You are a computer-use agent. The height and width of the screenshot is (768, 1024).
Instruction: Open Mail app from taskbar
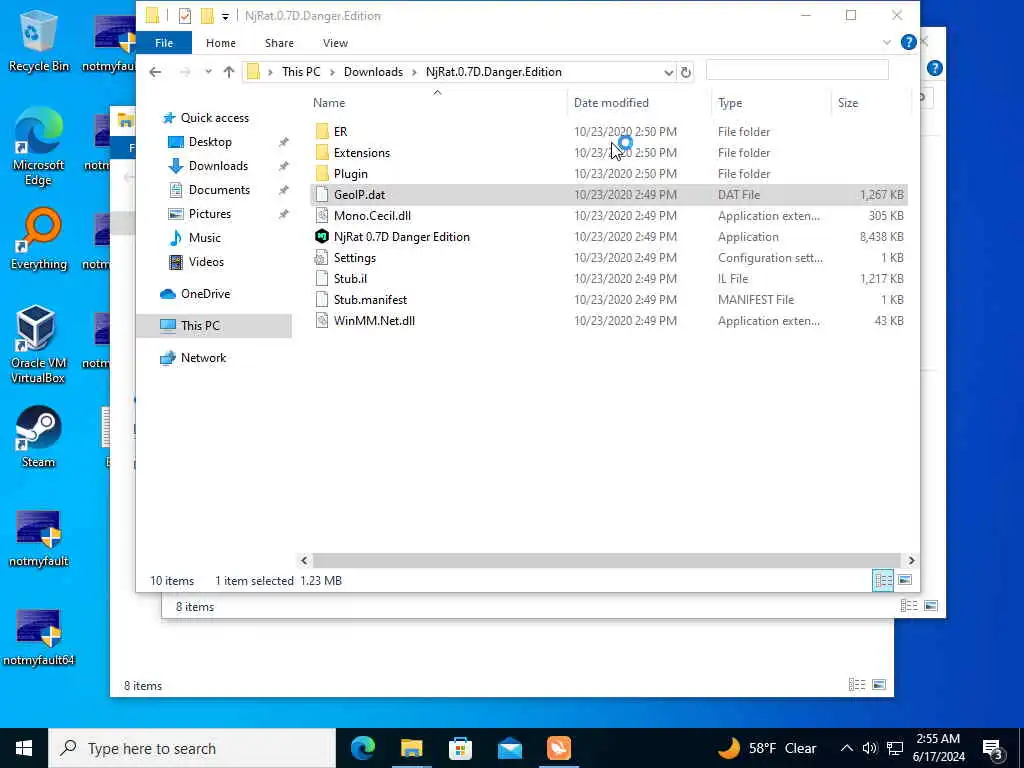509,748
